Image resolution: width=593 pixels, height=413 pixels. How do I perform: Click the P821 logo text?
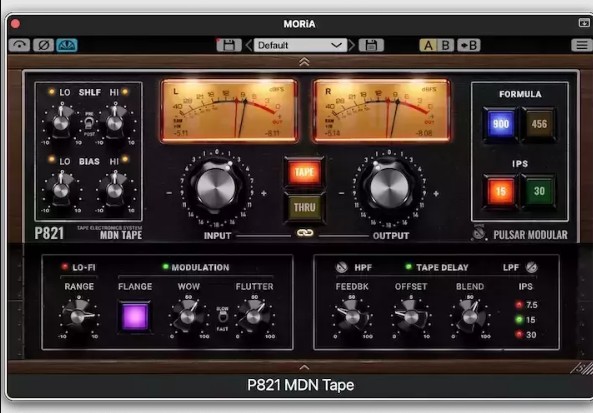pyautogui.click(x=49, y=233)
